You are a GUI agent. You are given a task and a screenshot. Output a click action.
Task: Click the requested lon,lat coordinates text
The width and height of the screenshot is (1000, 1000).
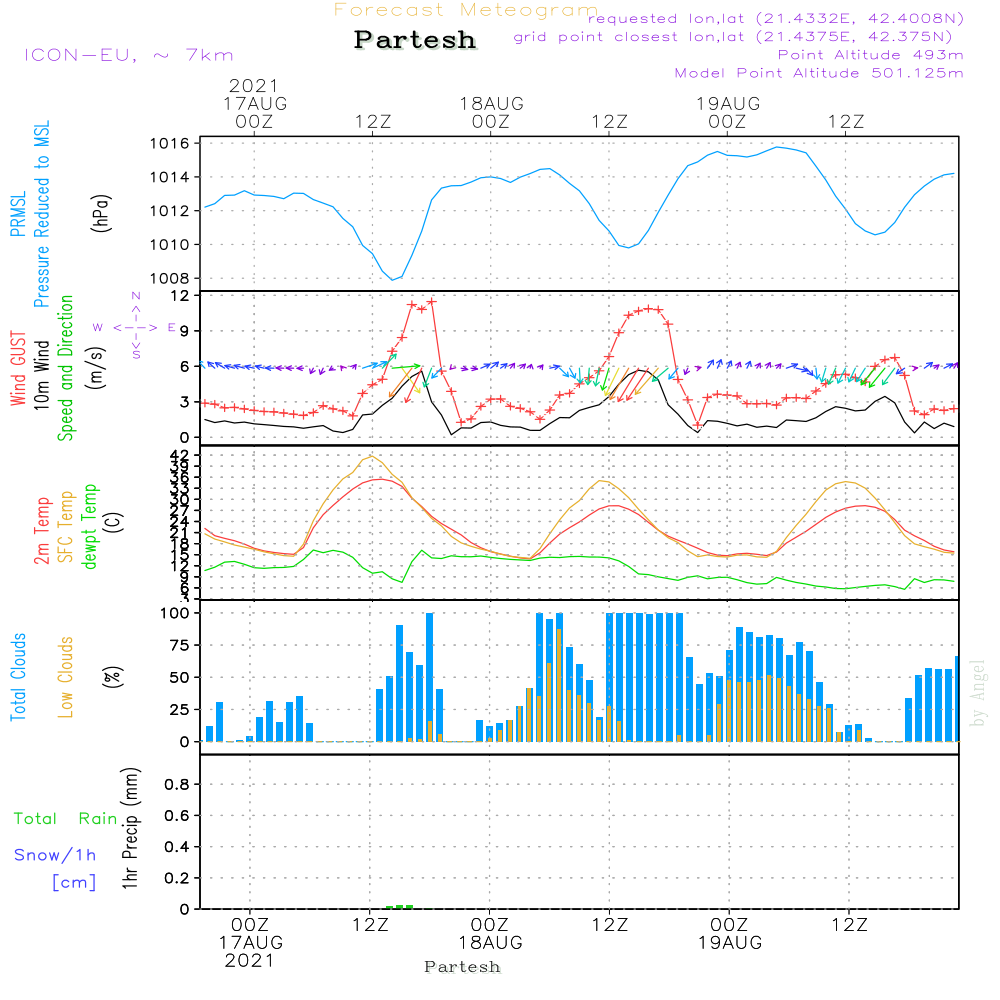tap(776, 18)
